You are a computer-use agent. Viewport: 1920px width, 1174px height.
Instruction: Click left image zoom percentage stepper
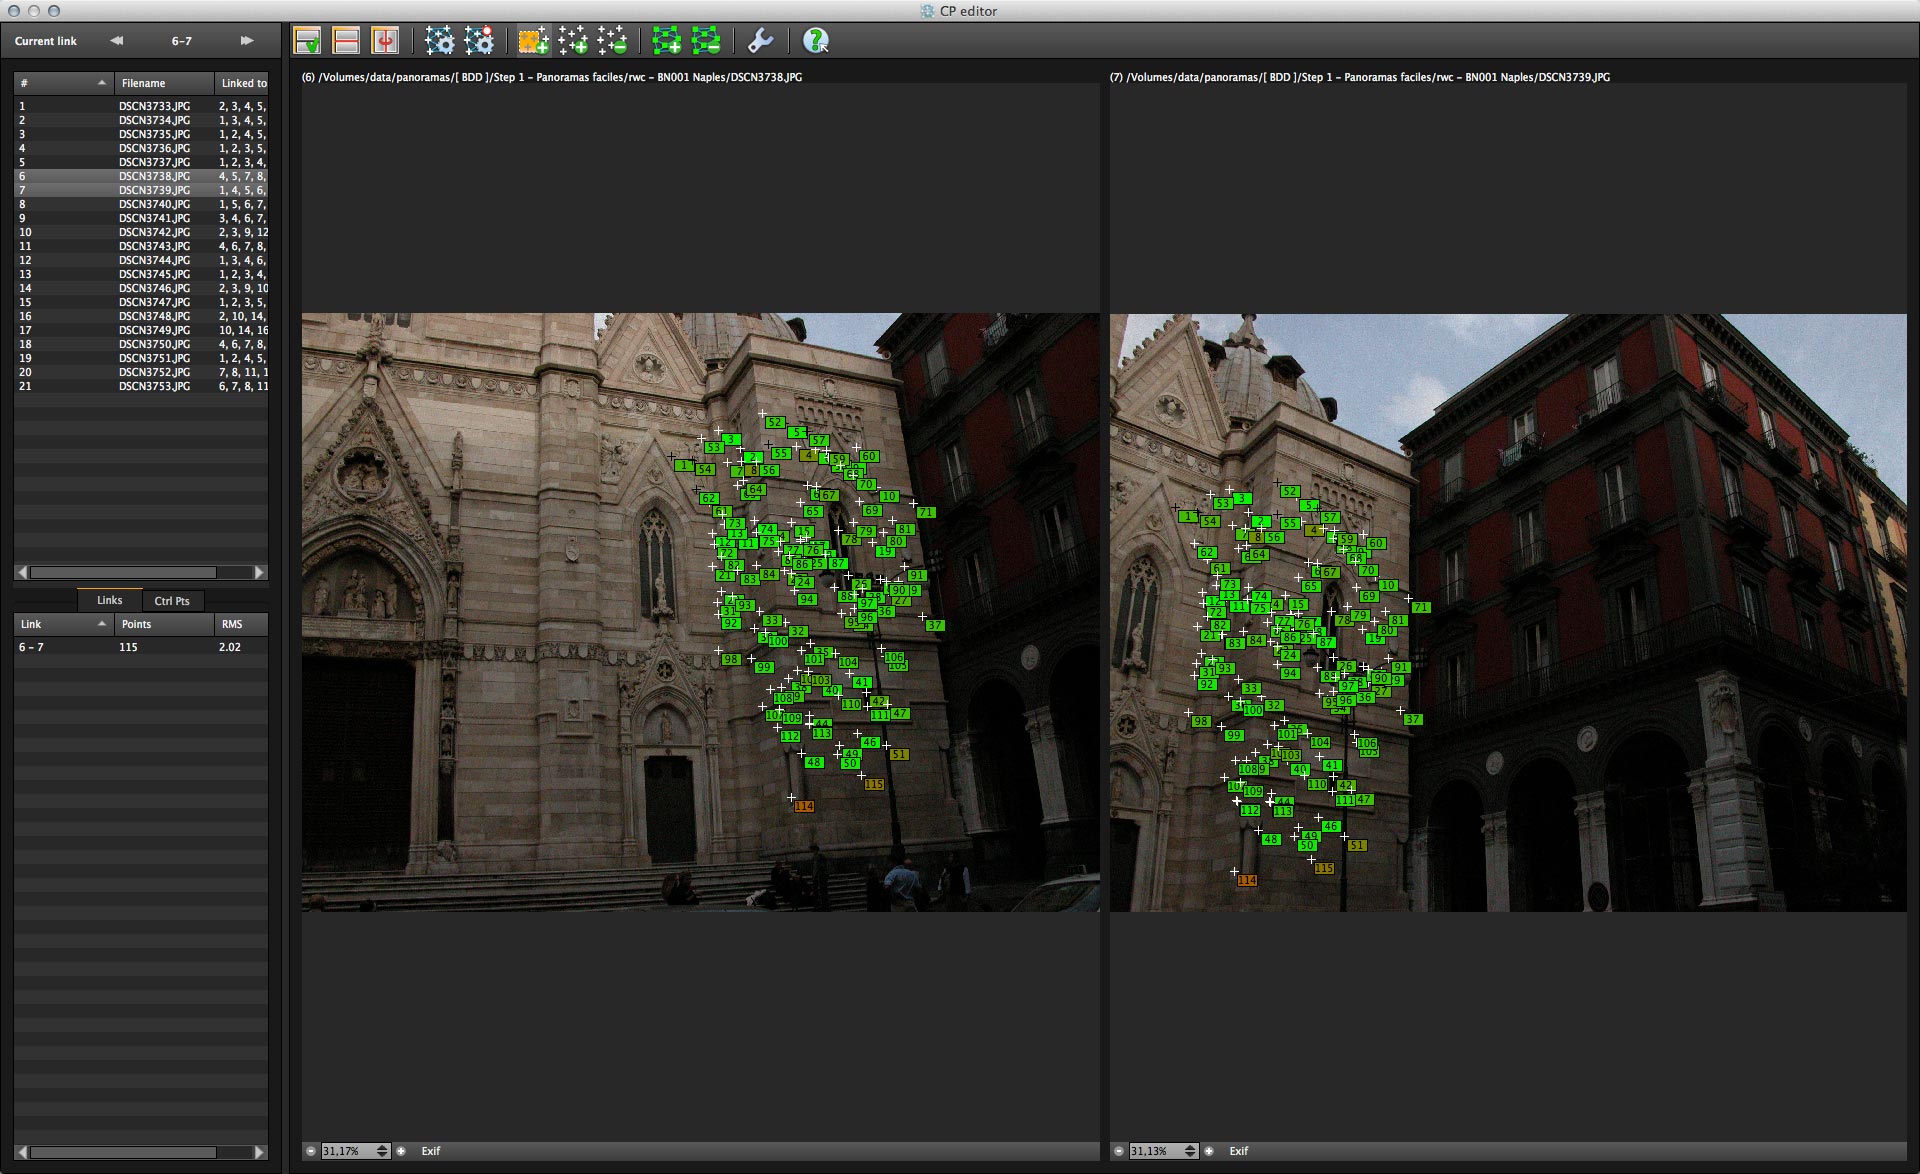382,1151
